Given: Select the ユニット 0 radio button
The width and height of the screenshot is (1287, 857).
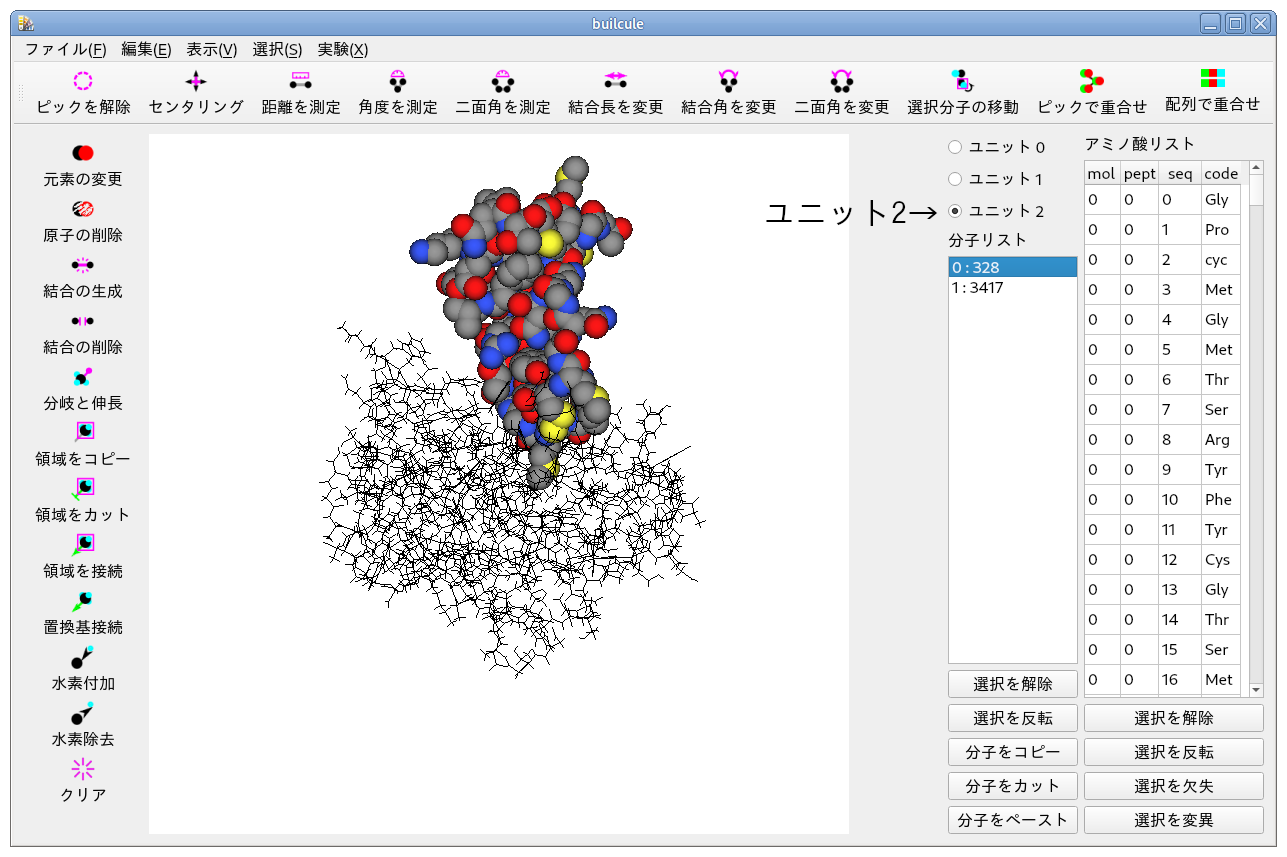Looking at the screenshot, I should 955,147.
